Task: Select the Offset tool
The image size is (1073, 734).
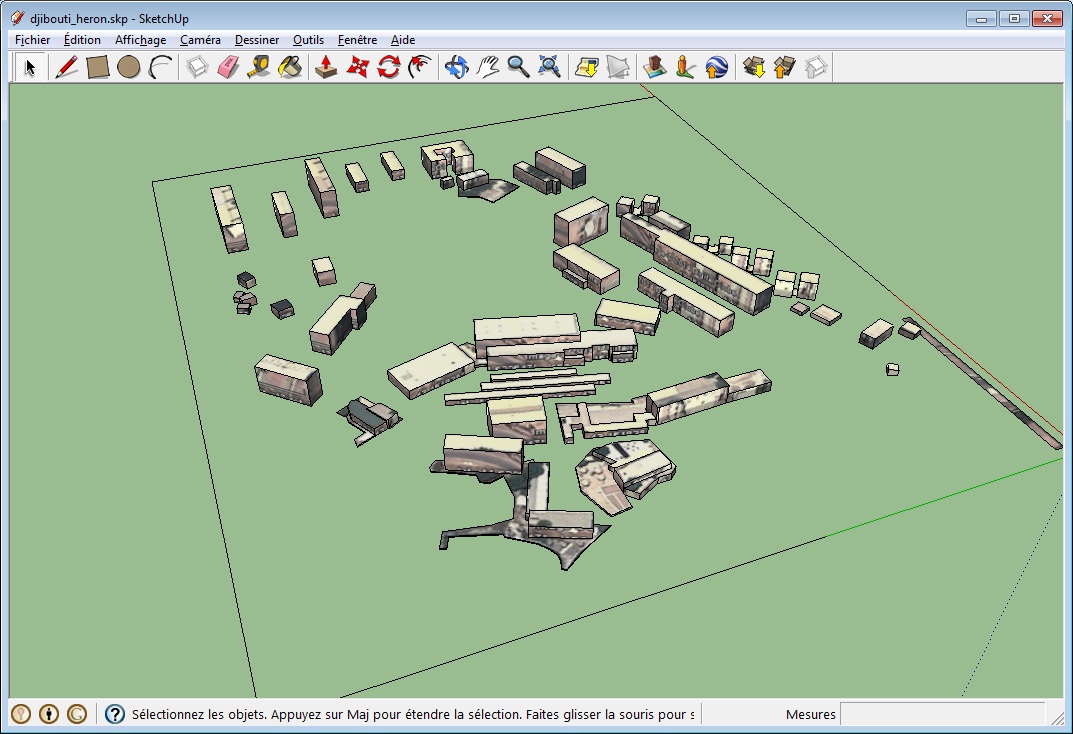Action: (x=419, y=67)
